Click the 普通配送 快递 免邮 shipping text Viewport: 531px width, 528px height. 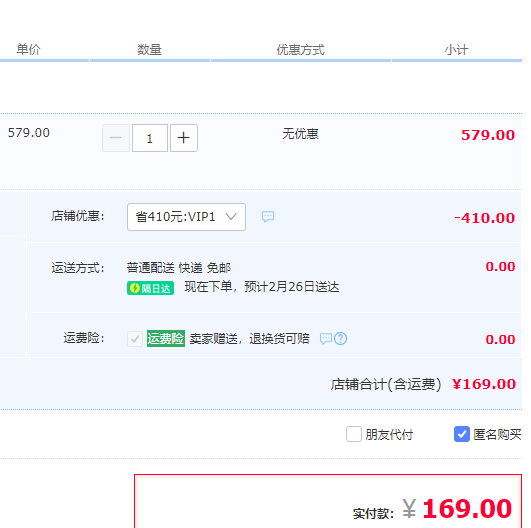[179, 268]
